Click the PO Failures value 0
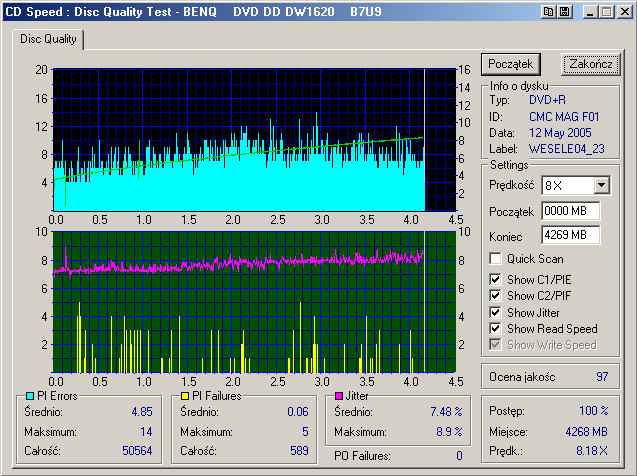The image size is (637, 476). (x=459, y=456)
